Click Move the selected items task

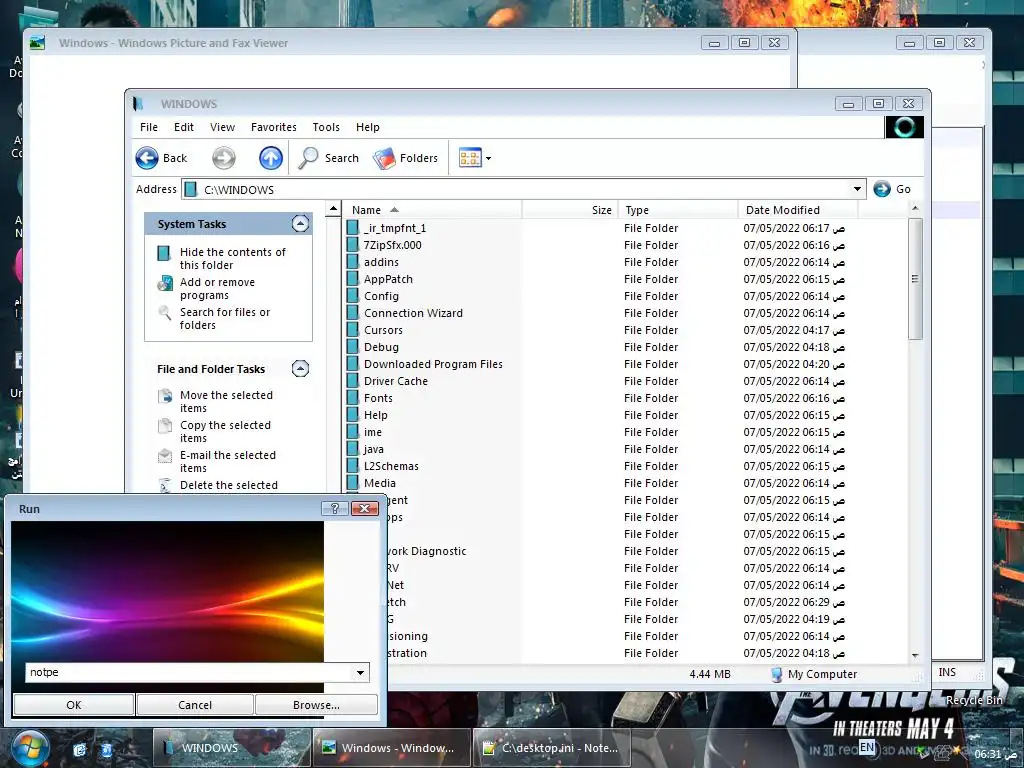(x=226, y=402)
